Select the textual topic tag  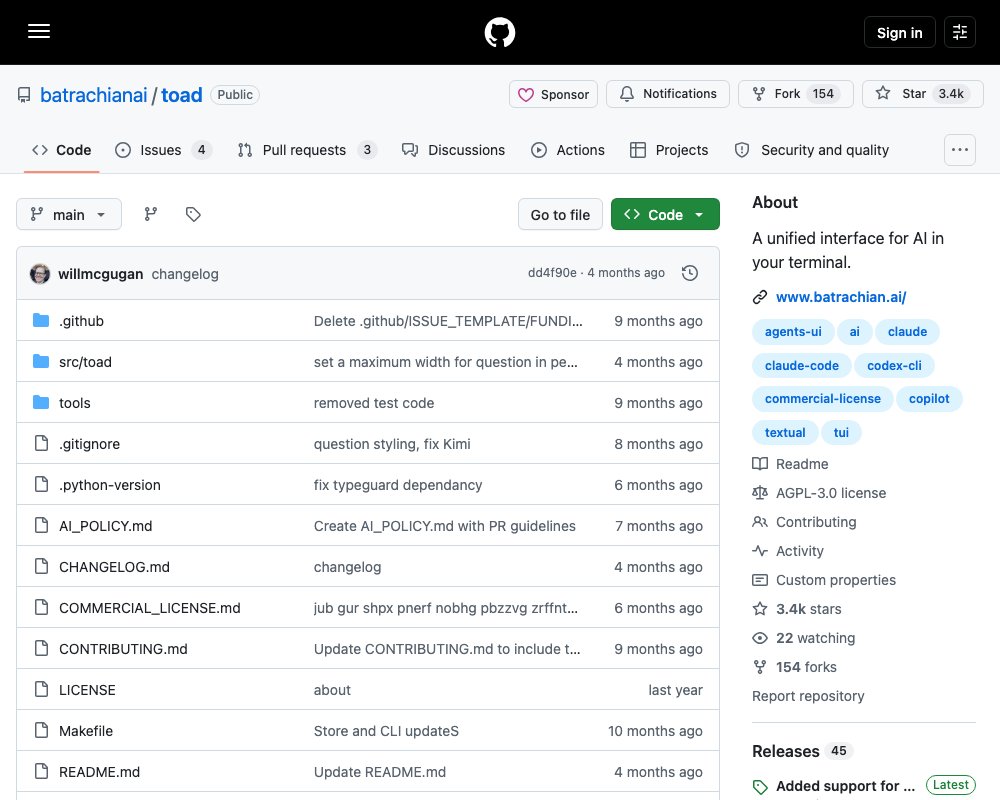coord(785,433)
